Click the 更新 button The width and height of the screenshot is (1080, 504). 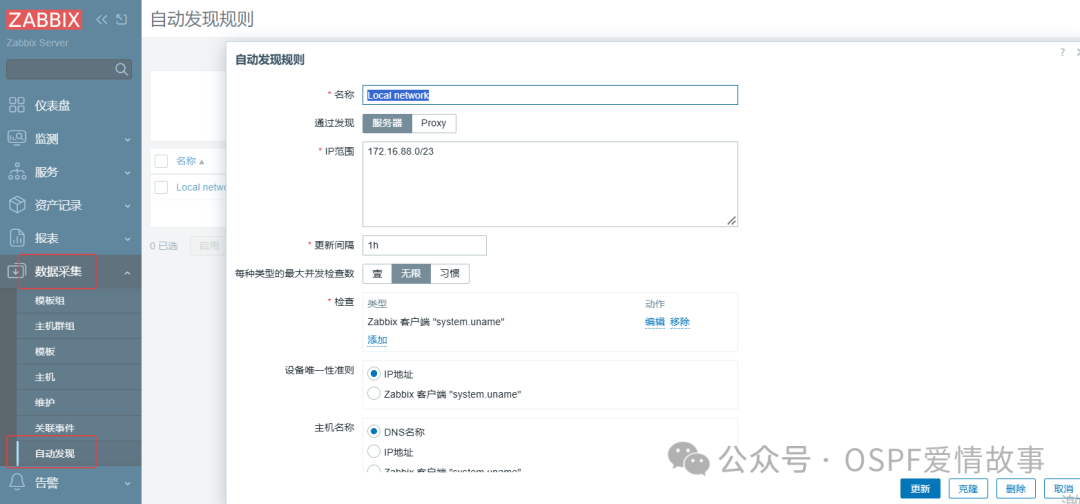(920, 489)
